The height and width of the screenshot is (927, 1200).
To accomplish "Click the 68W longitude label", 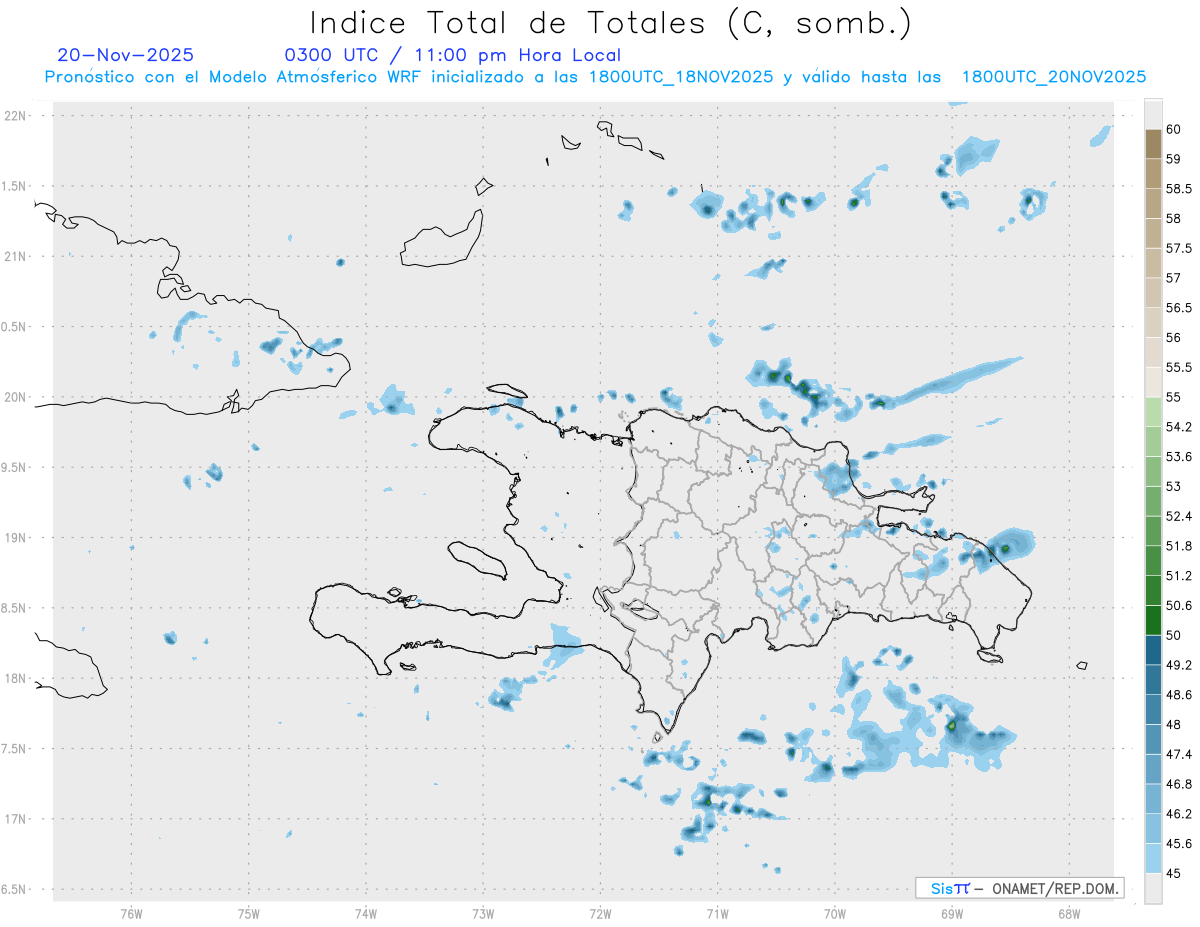I will [1069, 913].
